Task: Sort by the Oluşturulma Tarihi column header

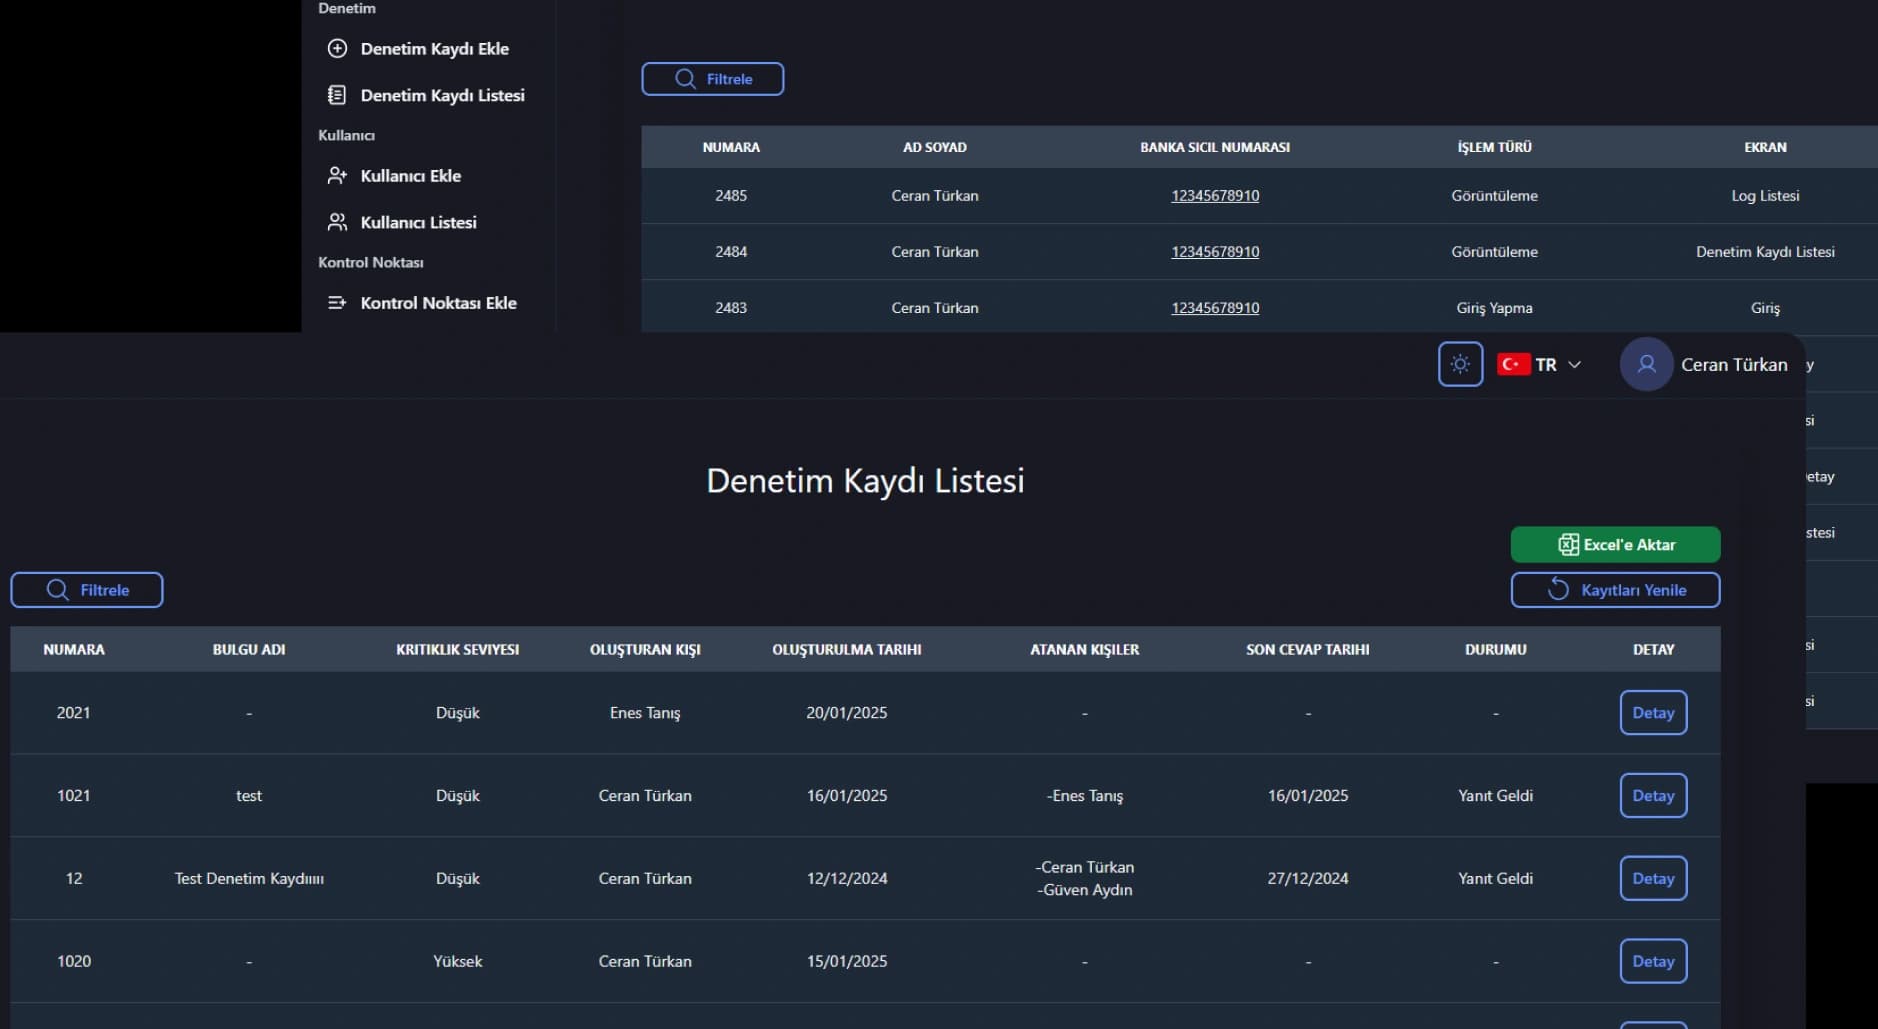Action: tap(846, 650)
